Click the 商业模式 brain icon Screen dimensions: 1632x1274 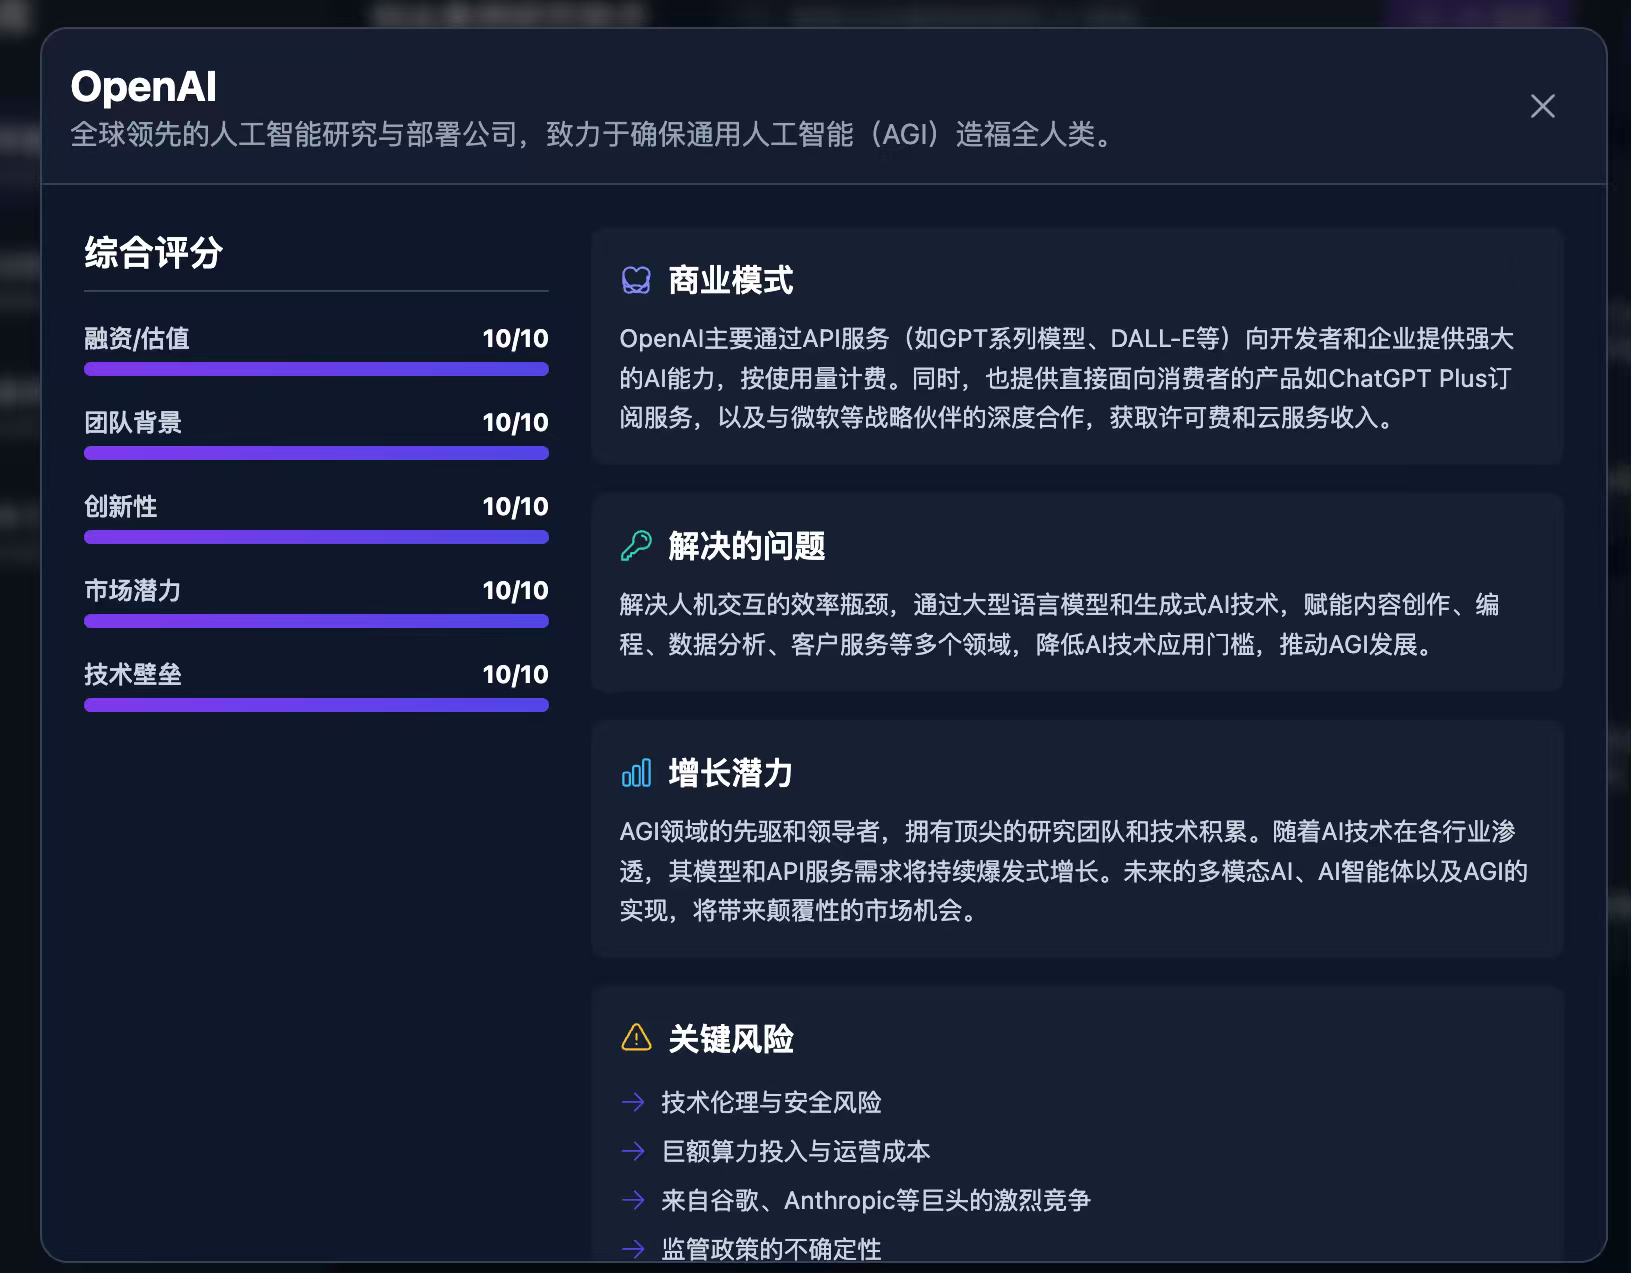636,280
